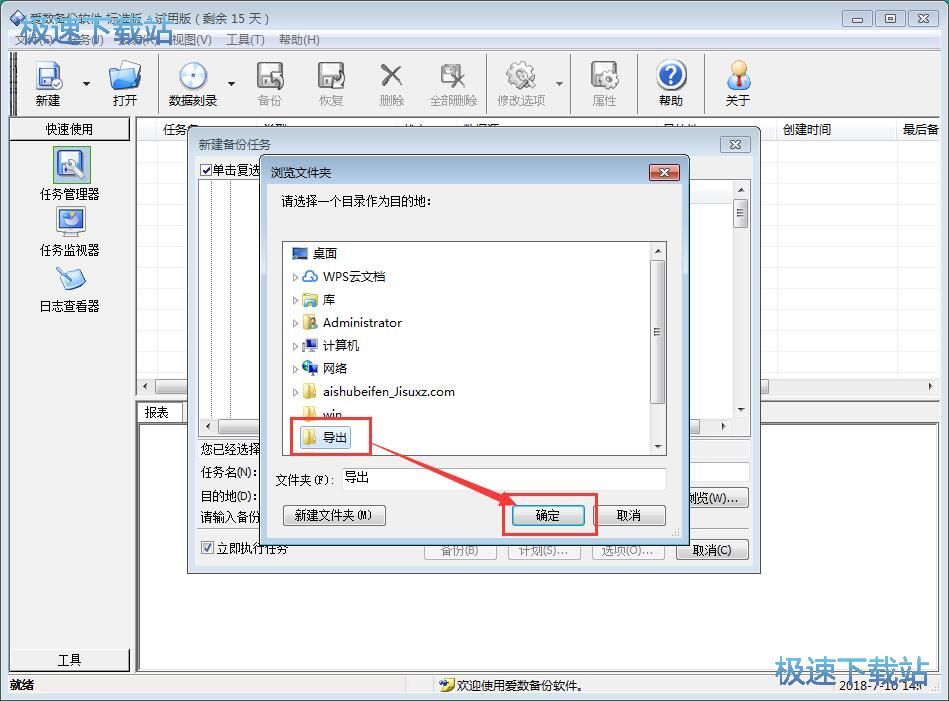Expand the 计算机 tree node

click(x=295, y=346)
